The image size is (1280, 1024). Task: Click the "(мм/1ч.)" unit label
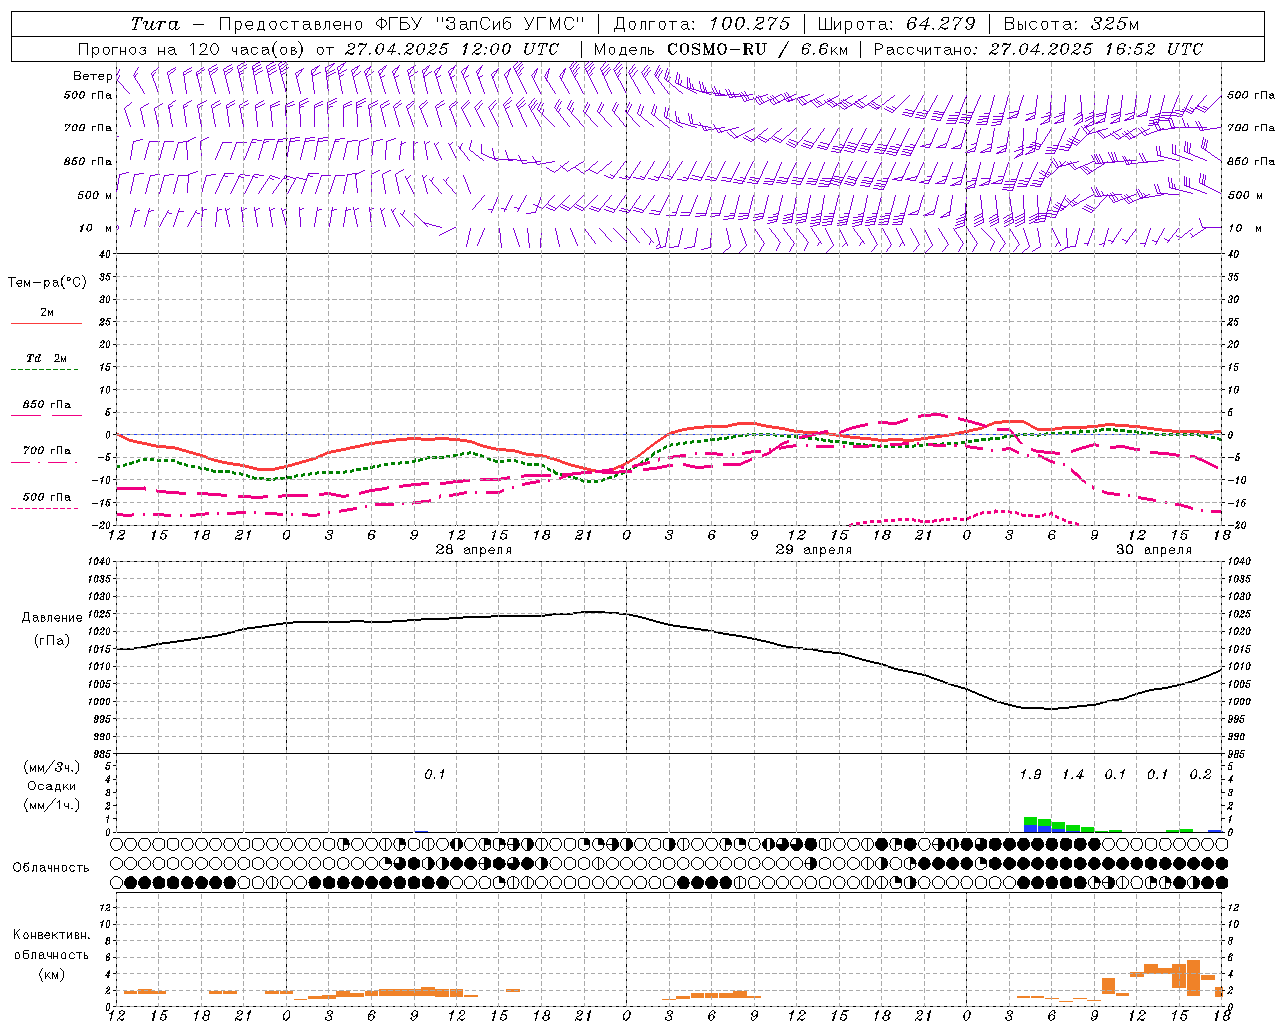coord(51,805)
